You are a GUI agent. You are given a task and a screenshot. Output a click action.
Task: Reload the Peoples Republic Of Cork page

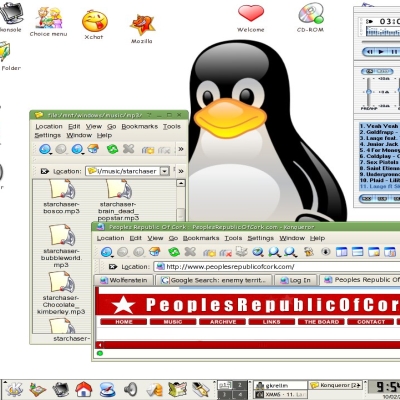(174, 252)
